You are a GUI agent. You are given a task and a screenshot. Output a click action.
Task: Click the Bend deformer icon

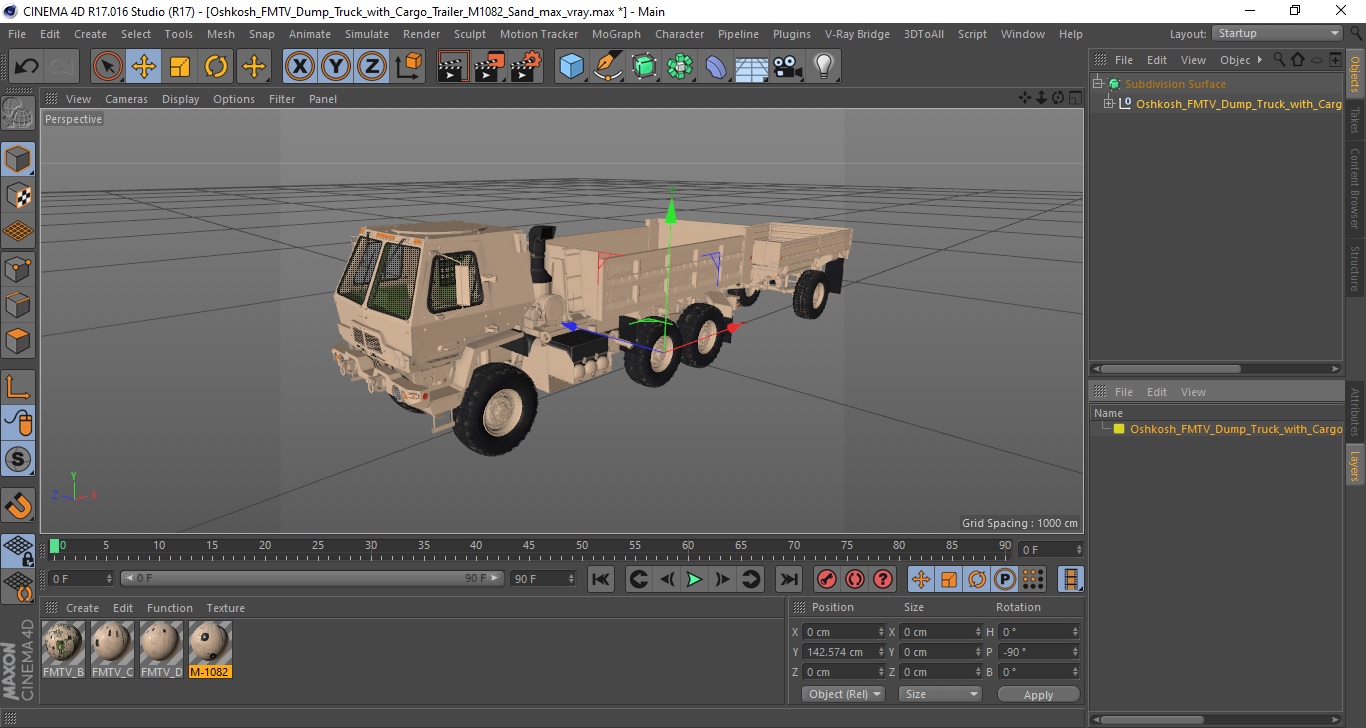coord(716,67)
